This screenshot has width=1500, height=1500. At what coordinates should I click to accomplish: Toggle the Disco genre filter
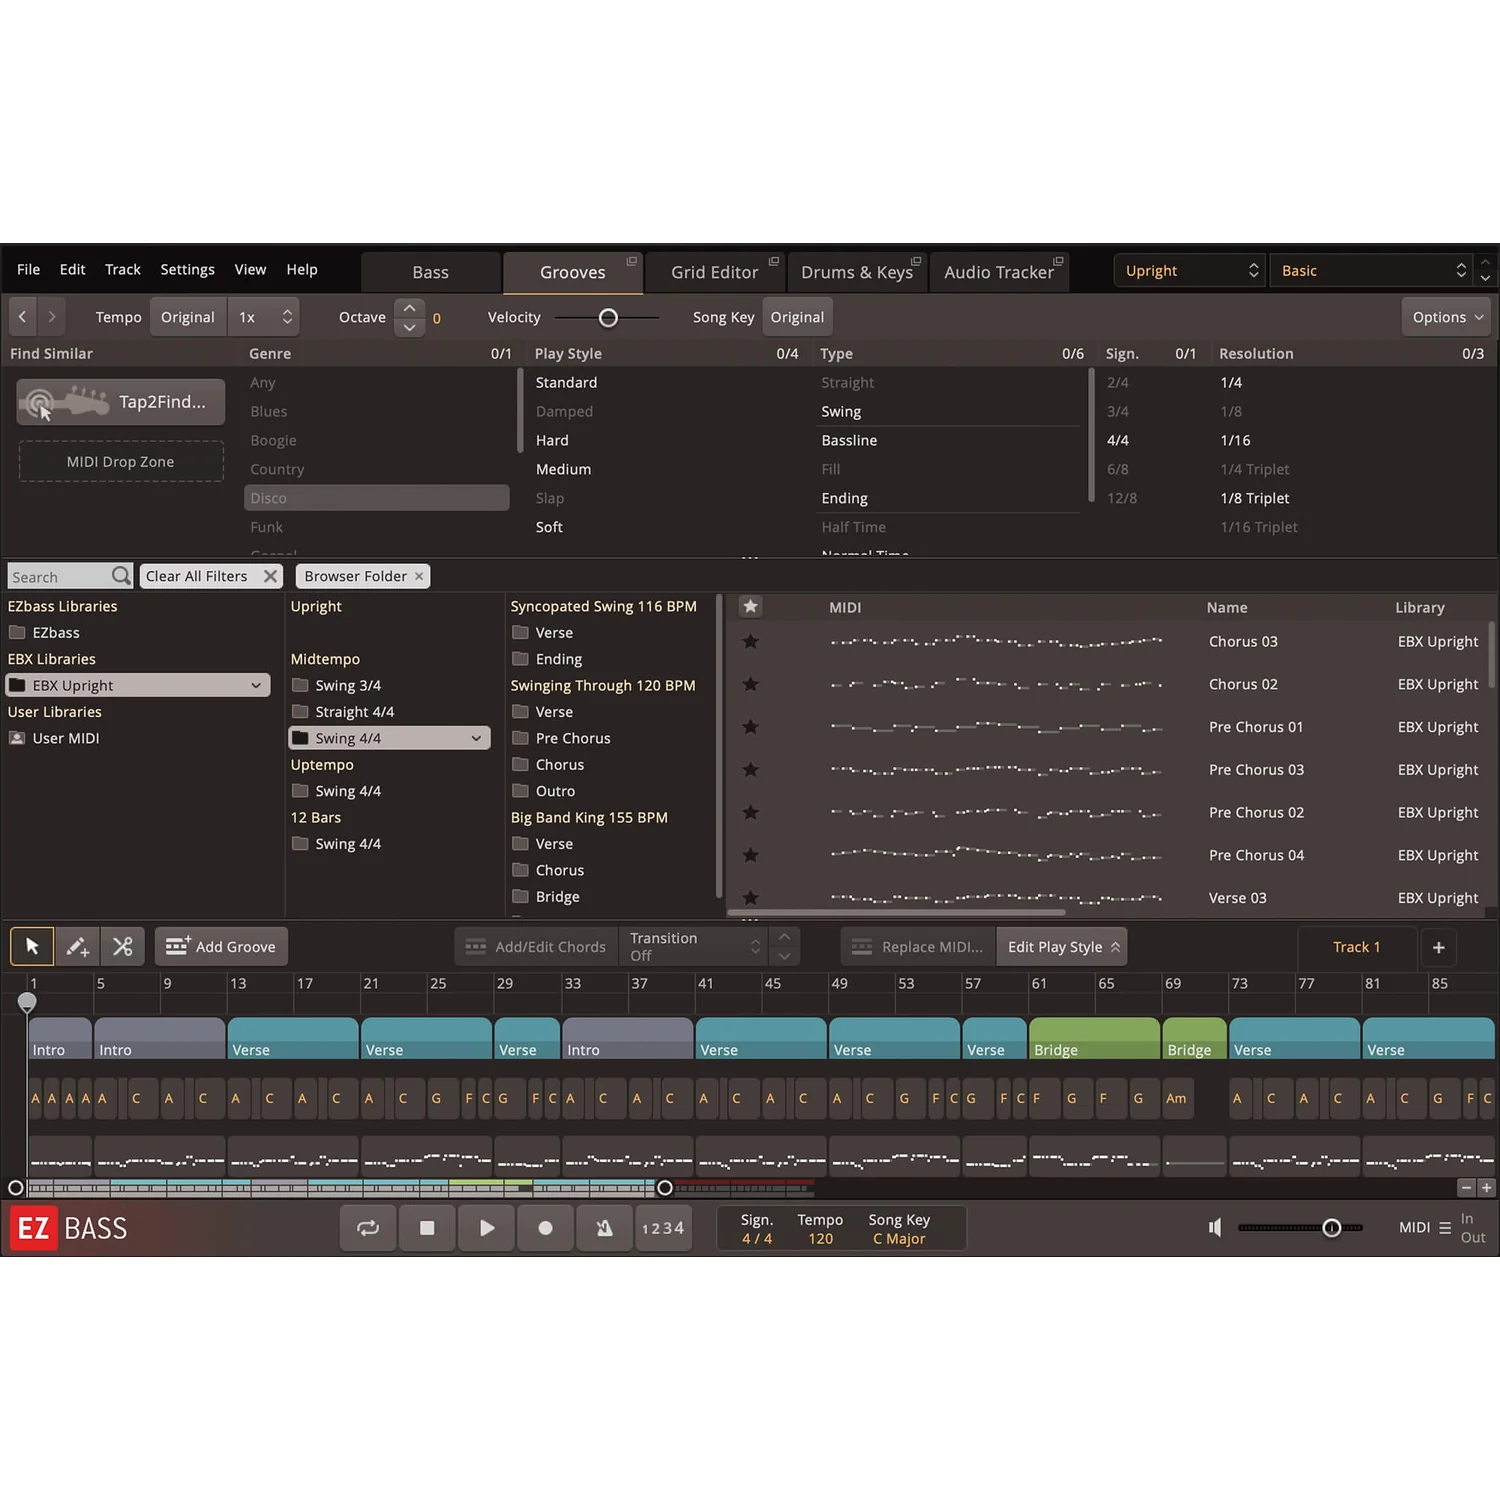click(377, 498)
